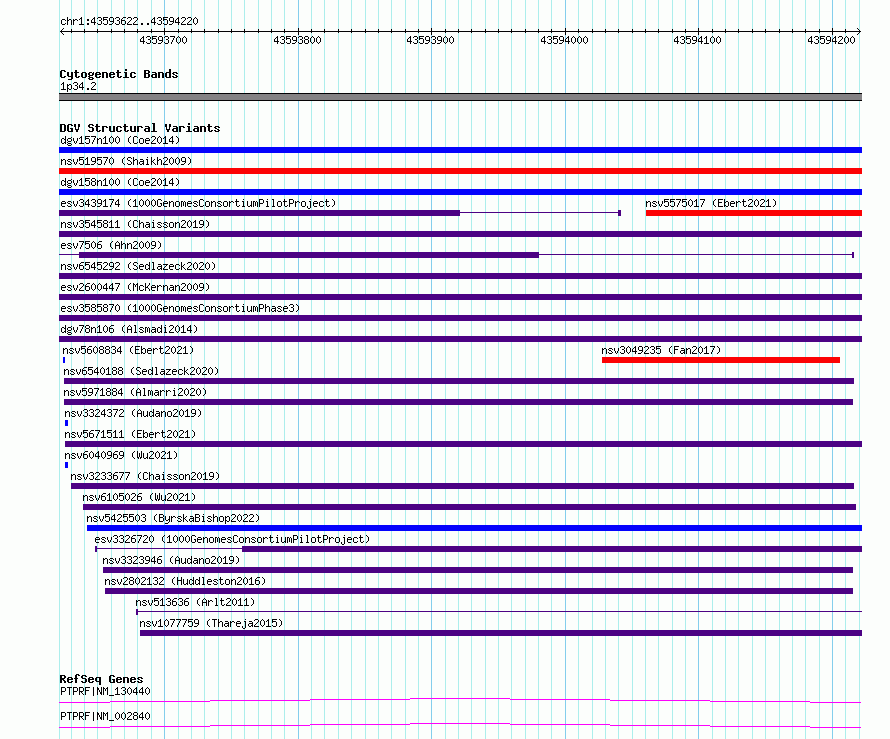Select the nsv519570 (Shaikh2009) red variant bar

[x=460, y=171]
